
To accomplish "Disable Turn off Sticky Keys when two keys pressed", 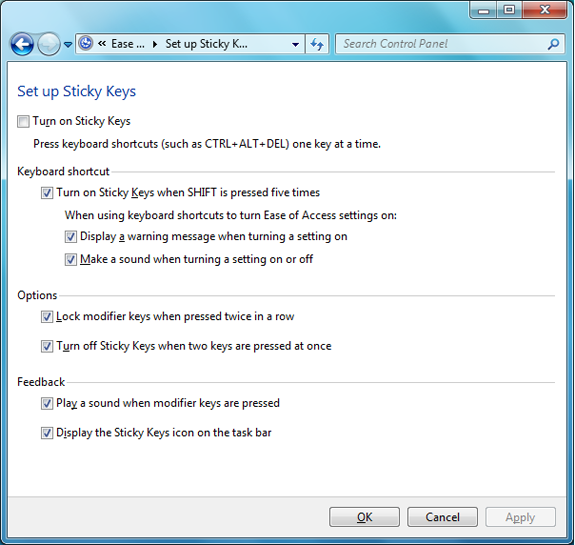I will click(47, 346).
